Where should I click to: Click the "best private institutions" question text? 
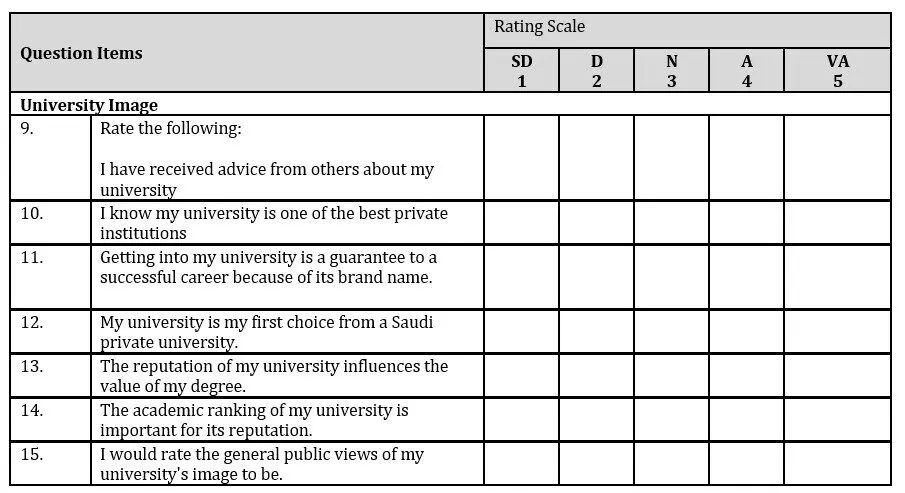(x=274, y=223)
